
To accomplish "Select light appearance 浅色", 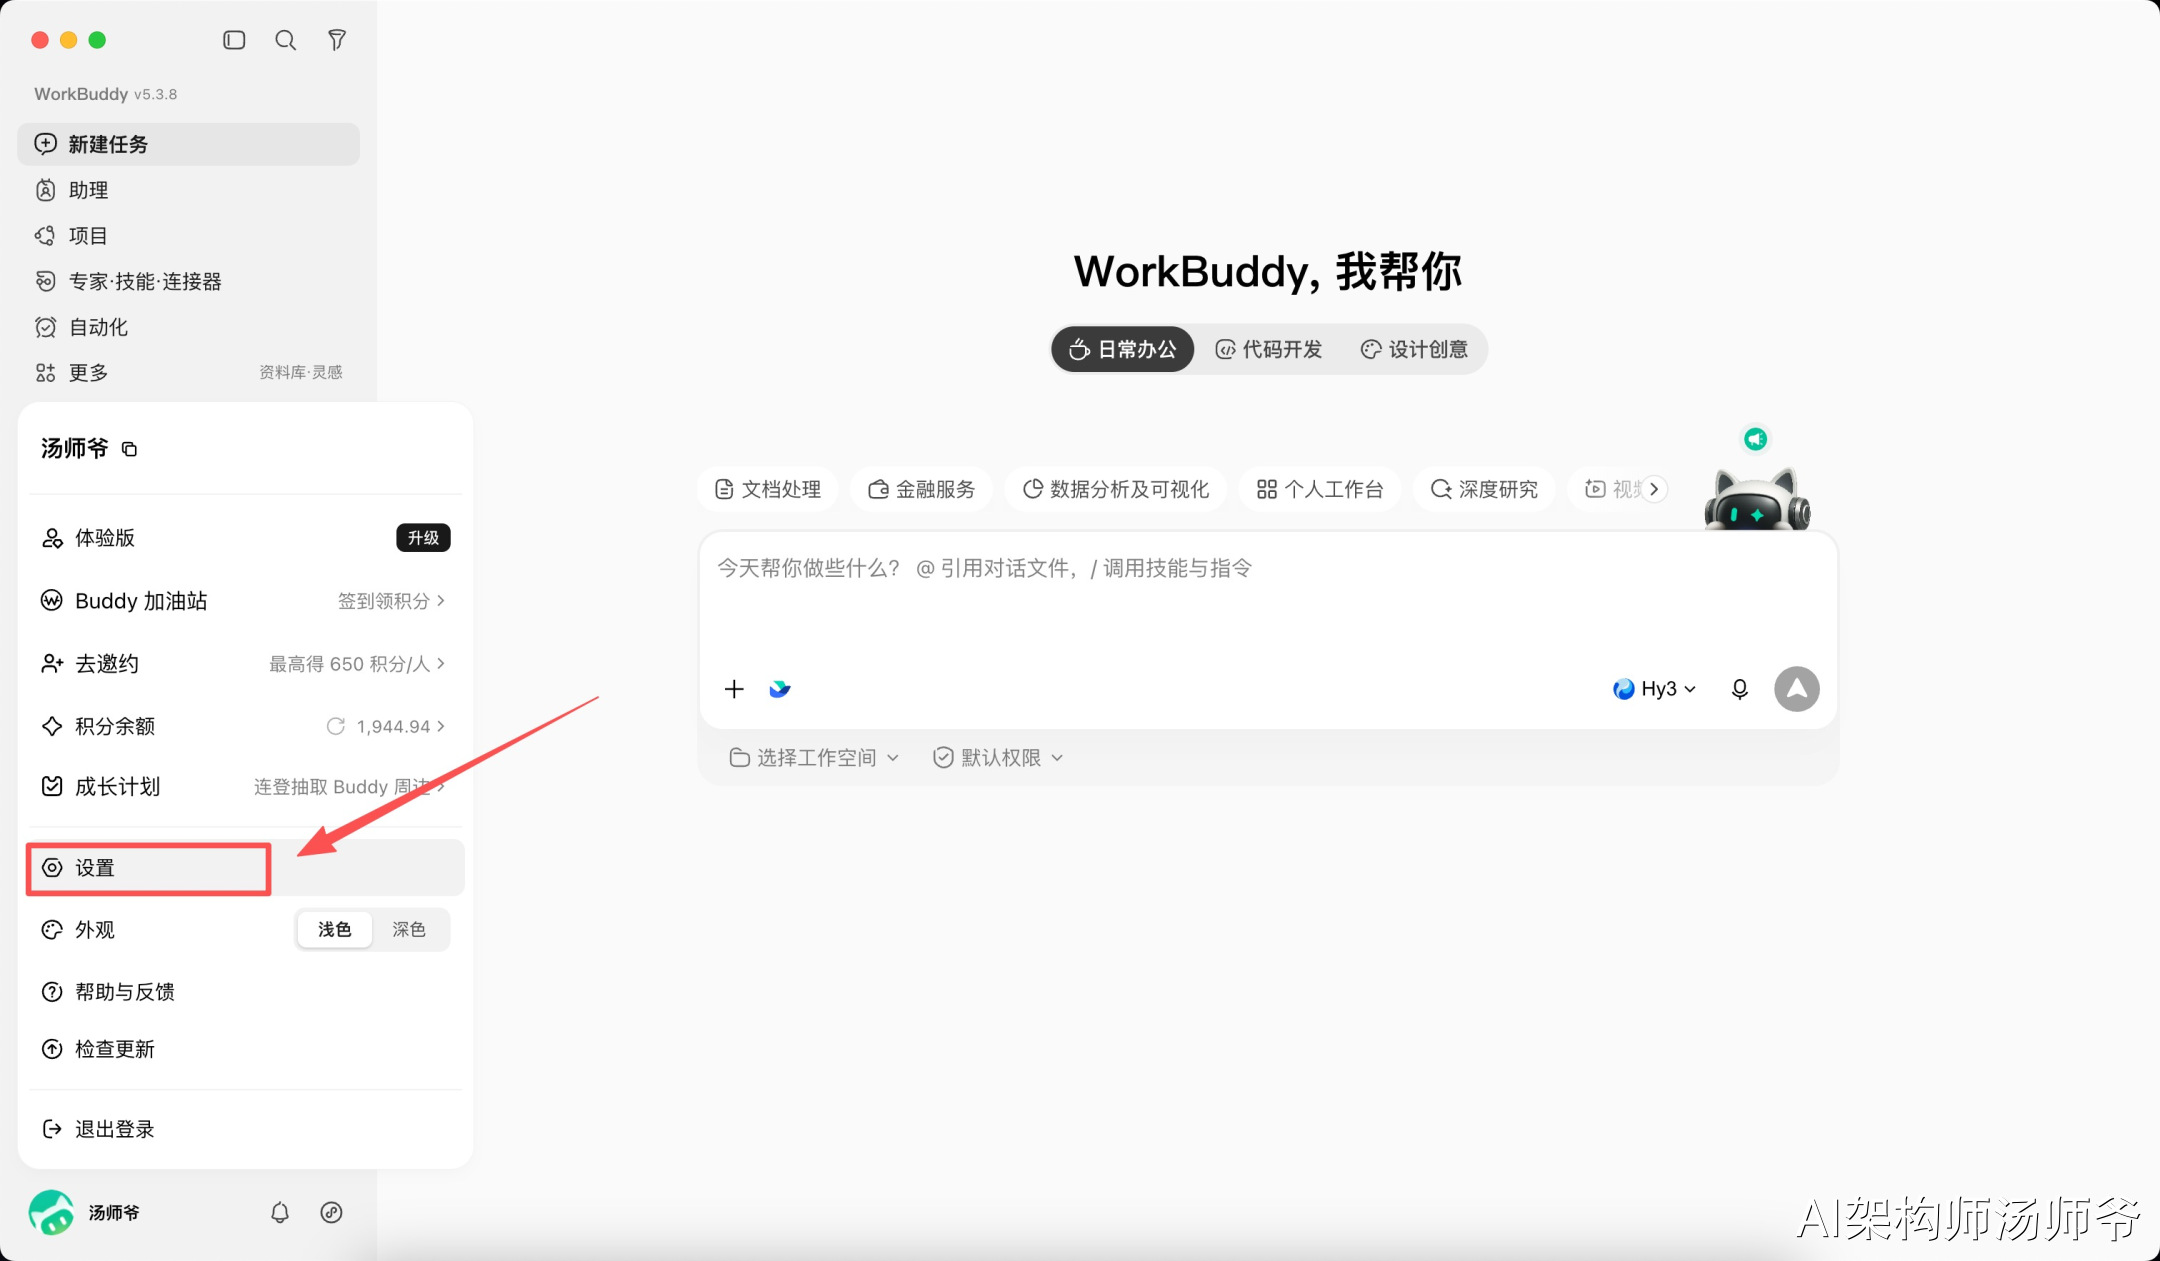I will 335,930.
